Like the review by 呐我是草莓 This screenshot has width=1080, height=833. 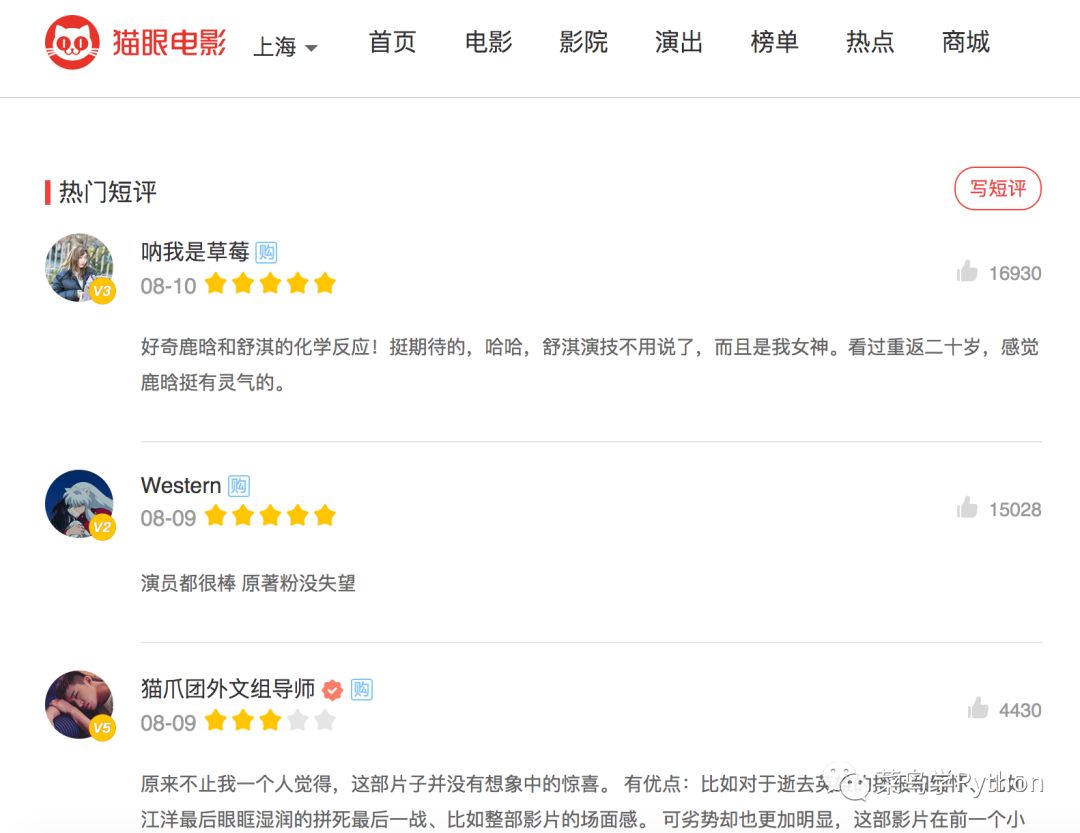point(967,272)
